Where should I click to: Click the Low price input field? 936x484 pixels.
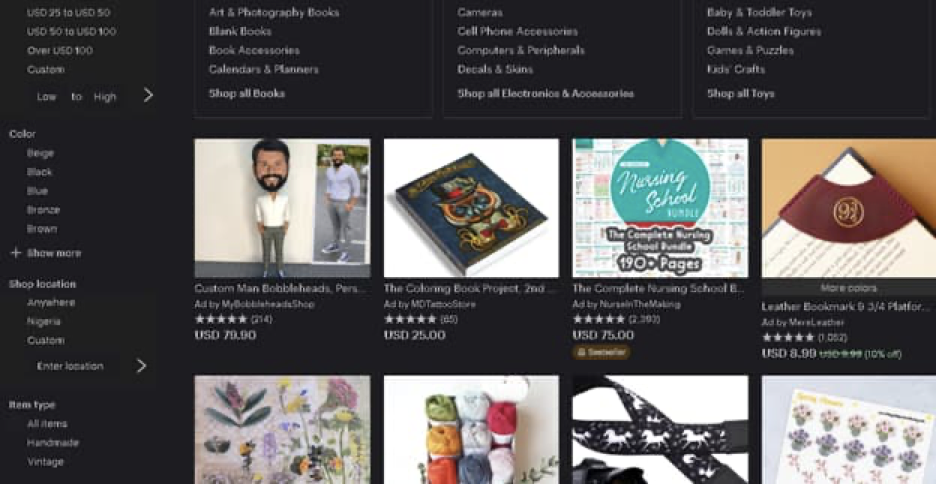coord(47,97)
